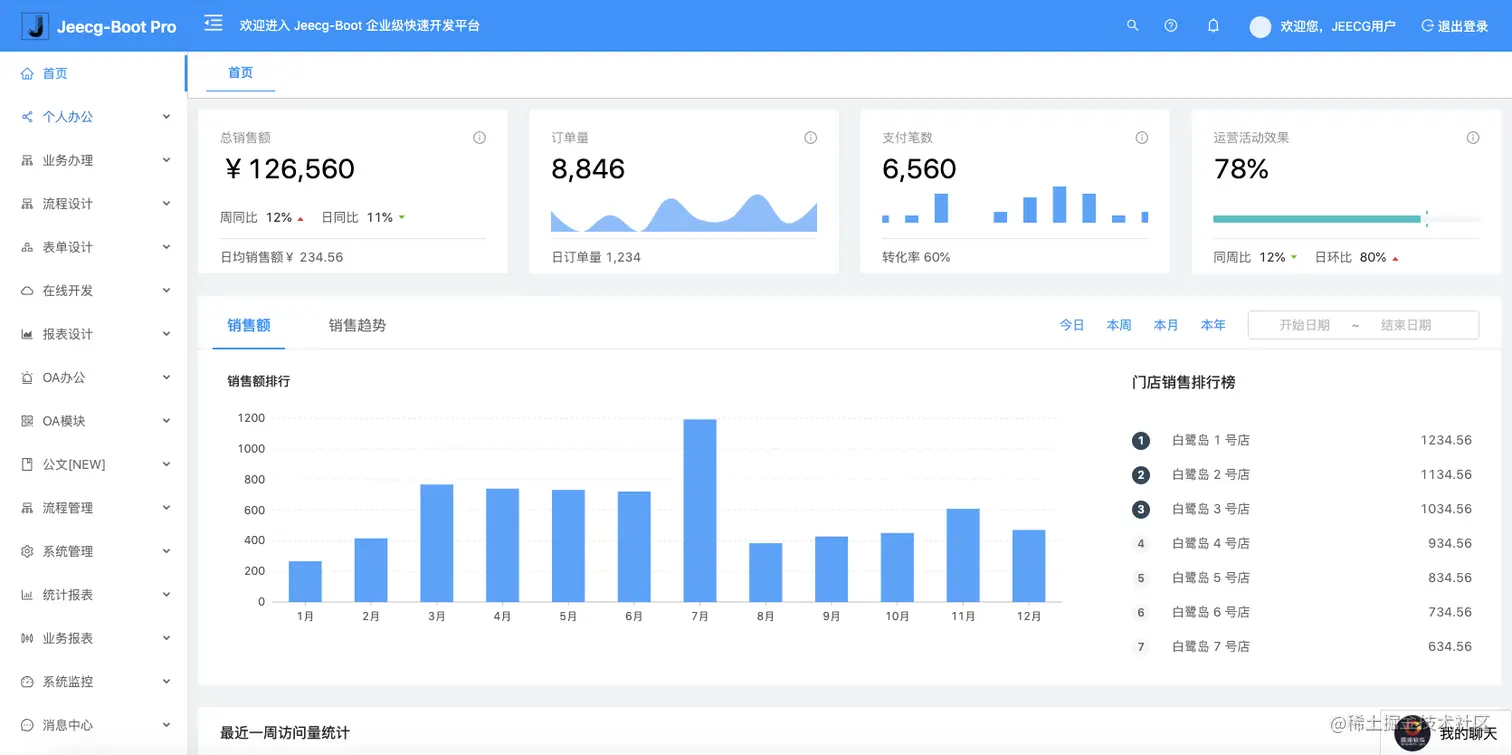Select the 首页 page tab
The height and width of the screenshot is (755, 1512).
point(240,73)
